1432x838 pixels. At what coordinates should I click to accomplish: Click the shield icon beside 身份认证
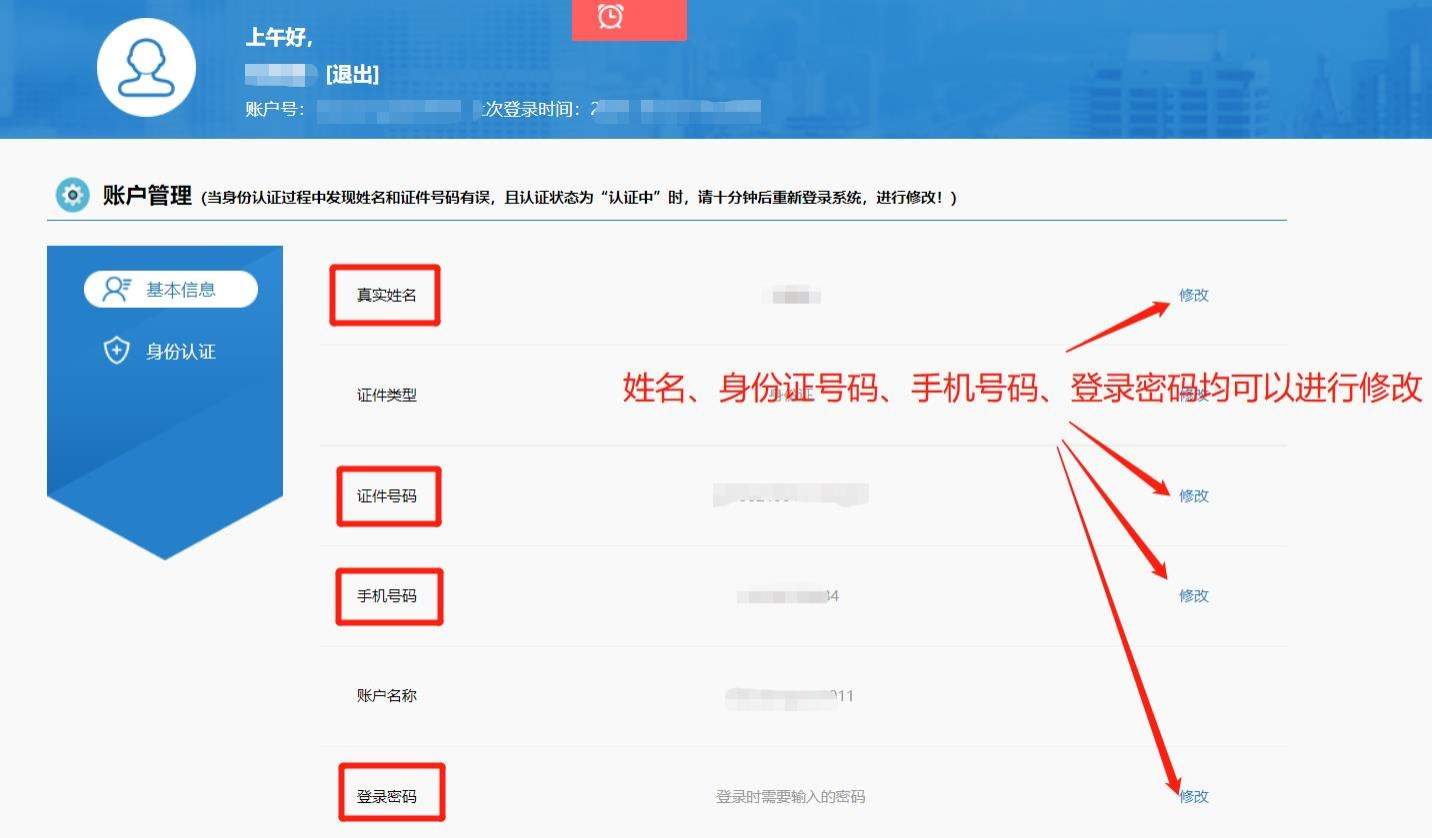coord(117,351)
